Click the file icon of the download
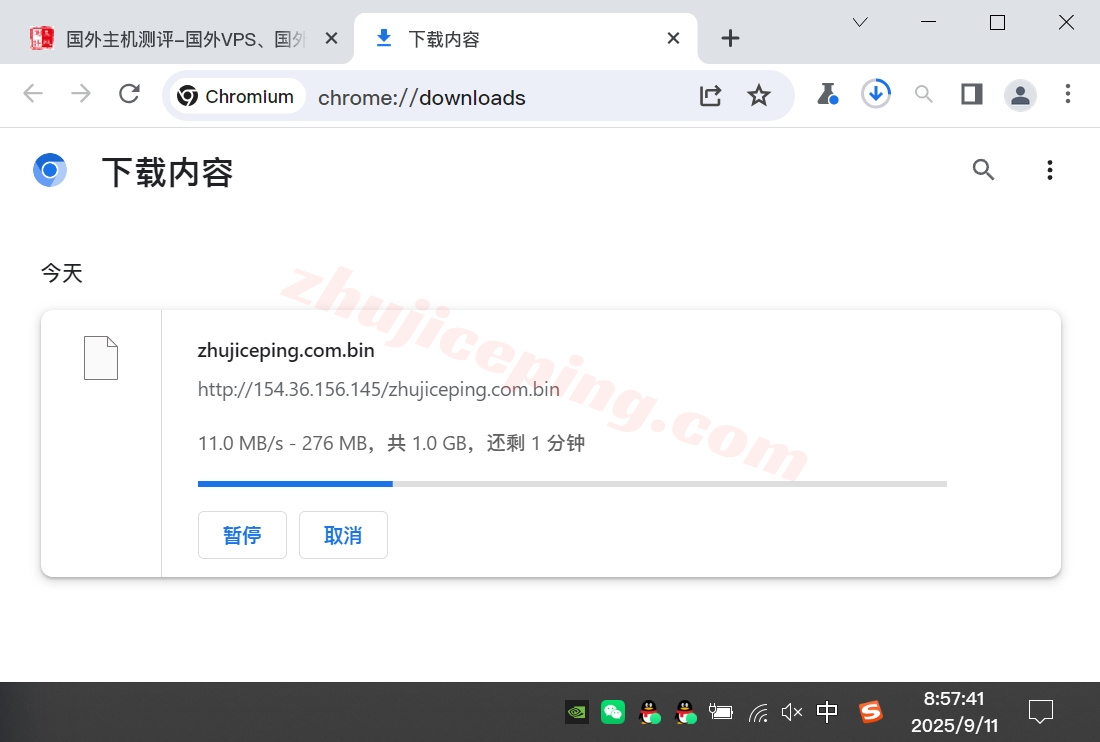This screenshot has width=1100, height=742. point(101,358)
